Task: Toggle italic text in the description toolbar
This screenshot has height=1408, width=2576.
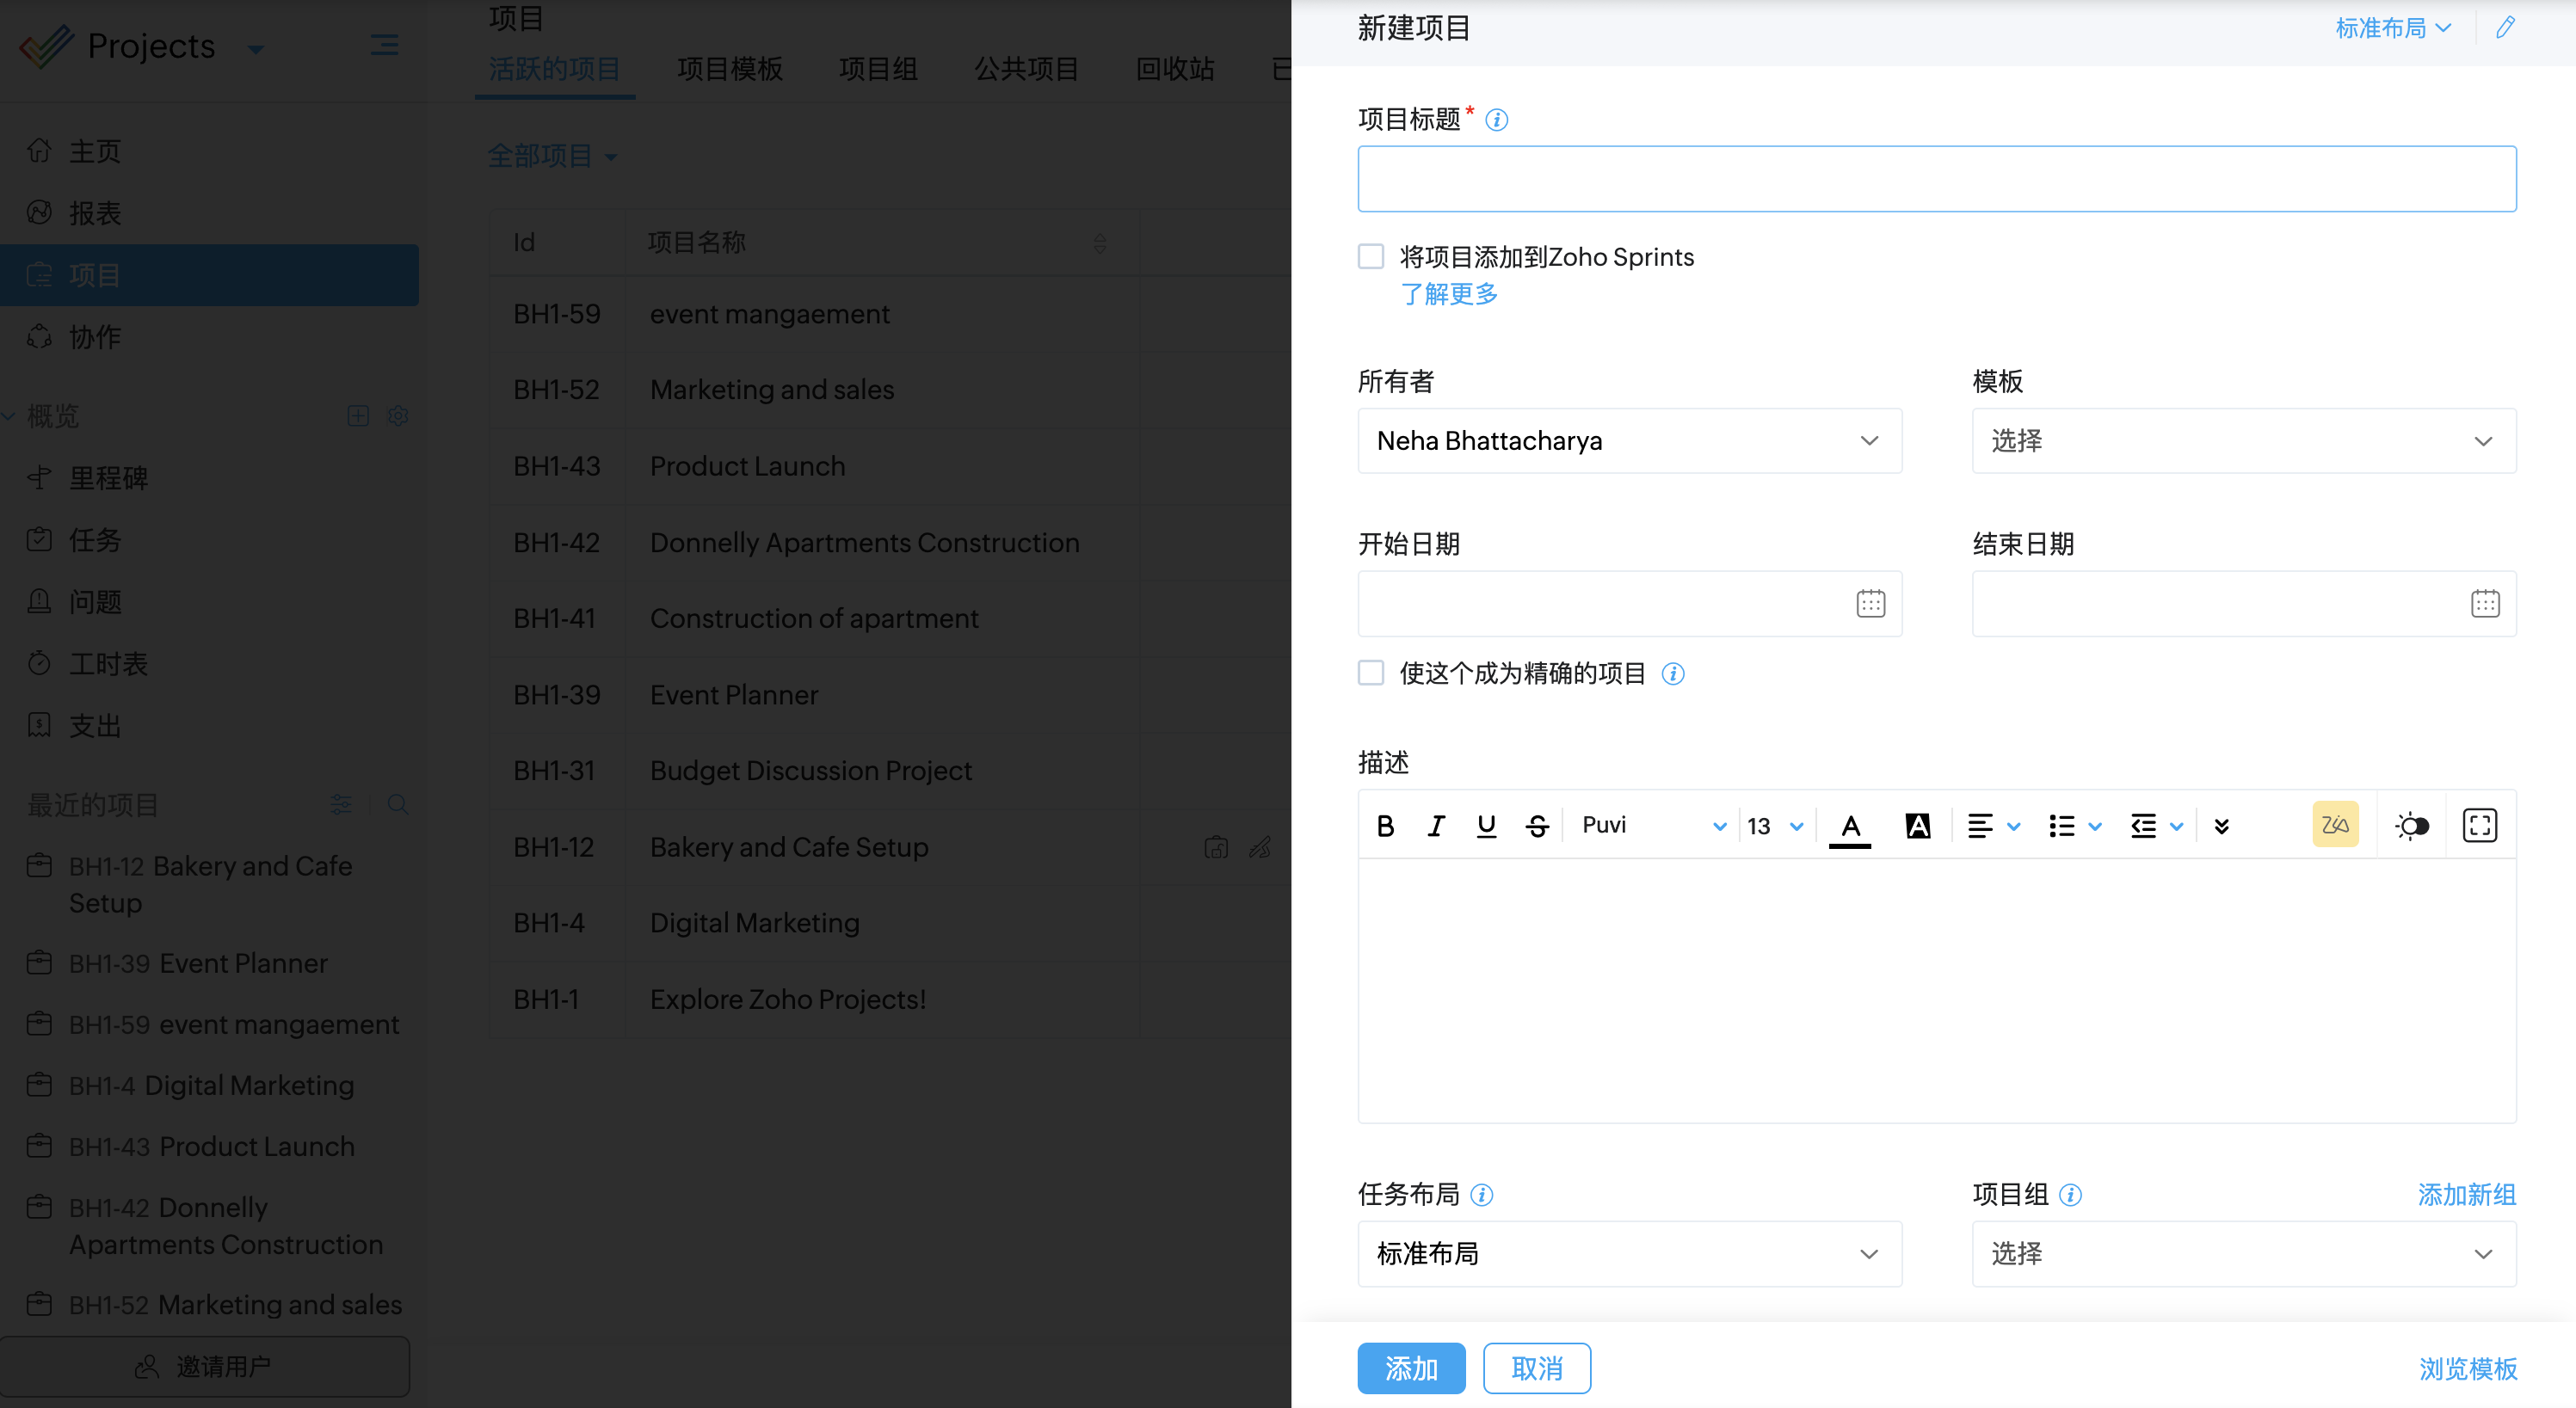Action: tap(1436, 826)
